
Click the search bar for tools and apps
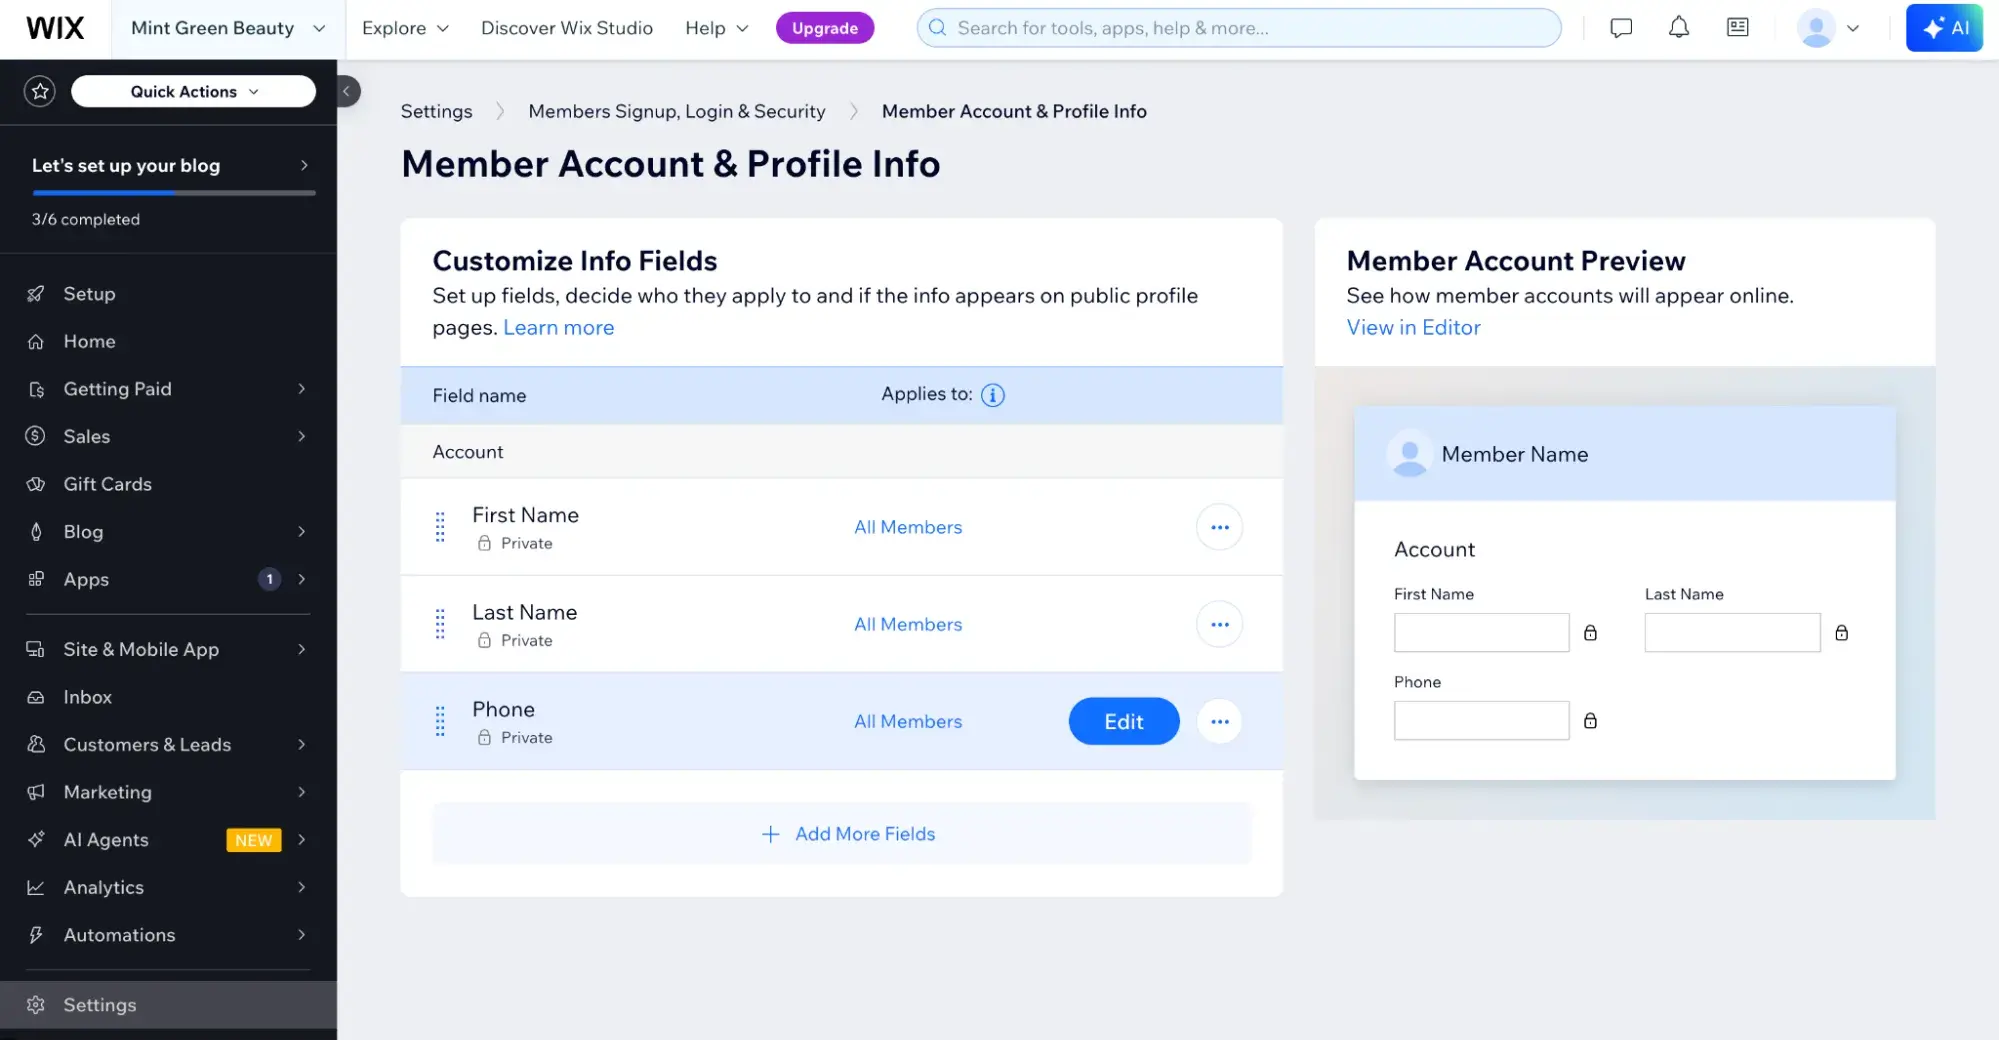tap(1238, 27)
